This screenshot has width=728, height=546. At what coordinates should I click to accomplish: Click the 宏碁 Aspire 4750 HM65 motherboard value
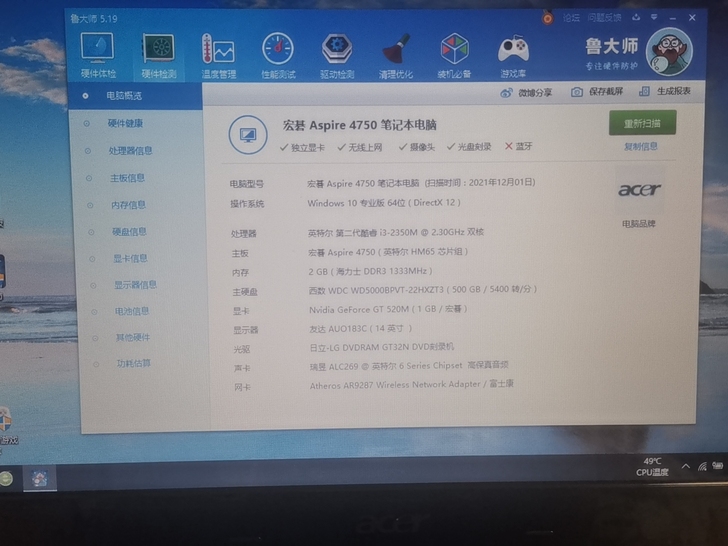388,252
